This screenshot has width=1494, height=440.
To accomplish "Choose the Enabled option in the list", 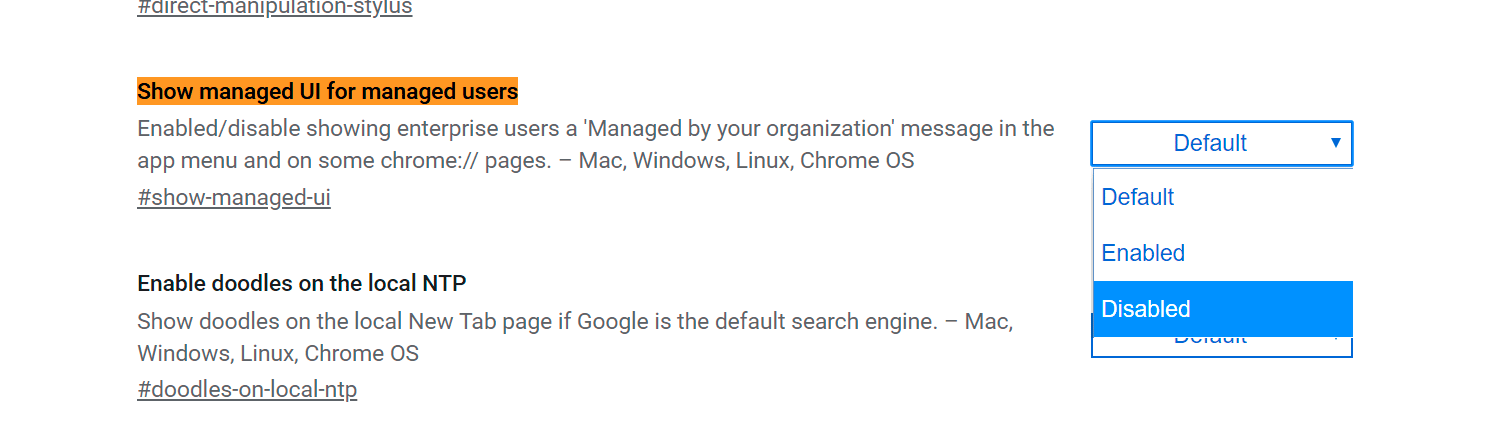I will pyautogui.click(x=1222, y=253).
